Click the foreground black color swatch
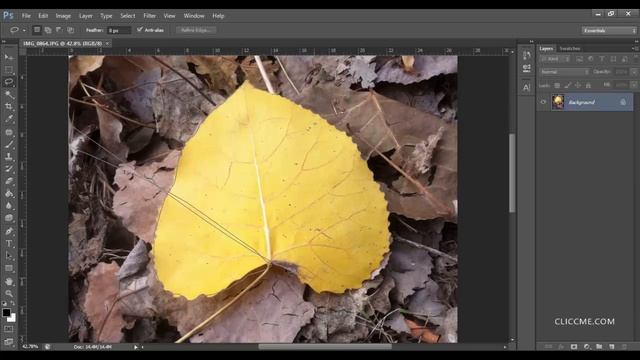The height and width of the screenshot is (360, 640). (6, 313)
